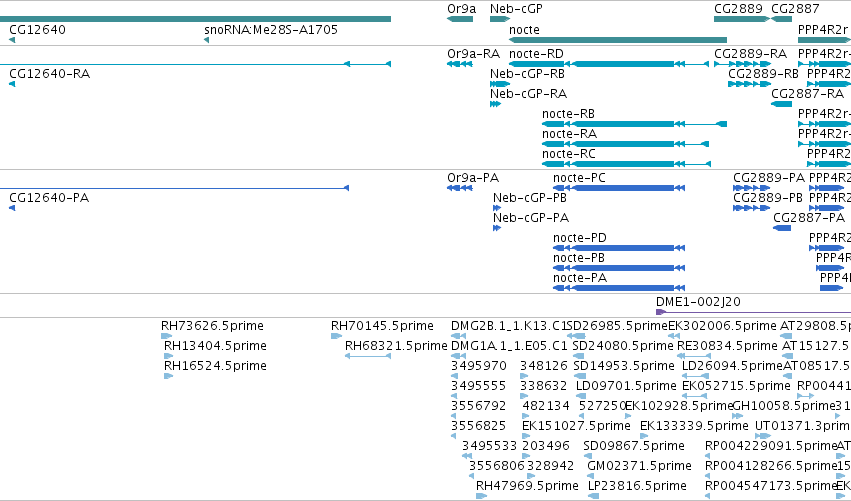
Task: Open the CG12640-RA transcript label
Action: click(49, 74)
